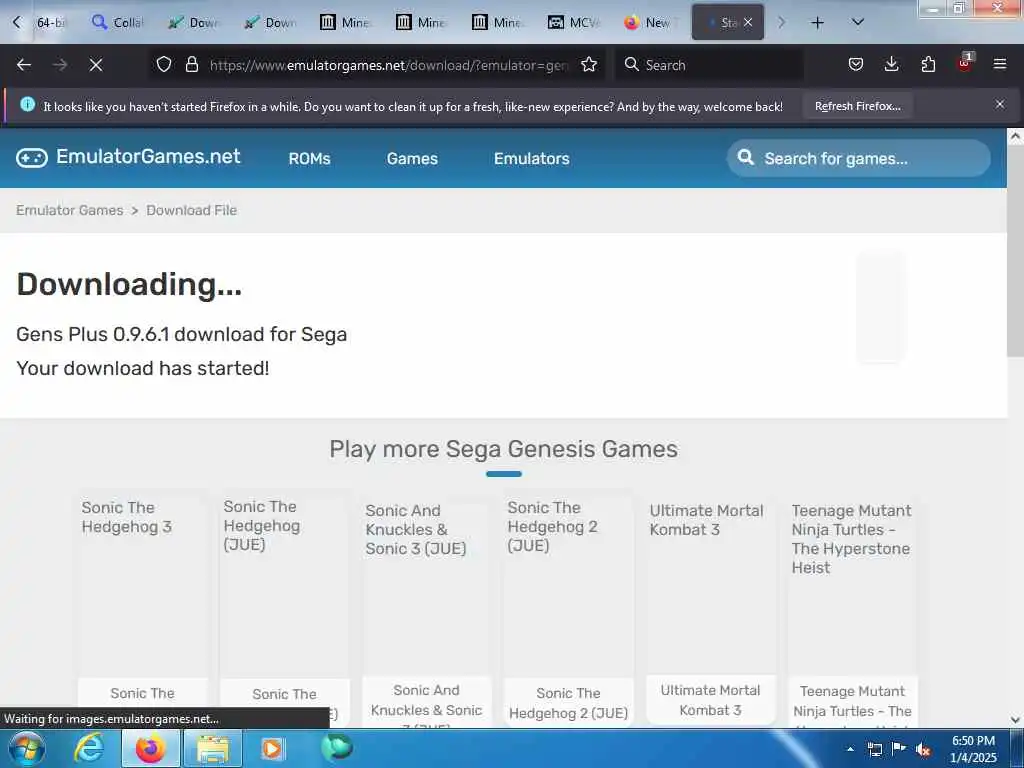This screenshot has height=768, width=1024.
Task: Open Teenage Mutant Ninja Turtles Hyperstone Heist card
Action: tap(852, 607)
